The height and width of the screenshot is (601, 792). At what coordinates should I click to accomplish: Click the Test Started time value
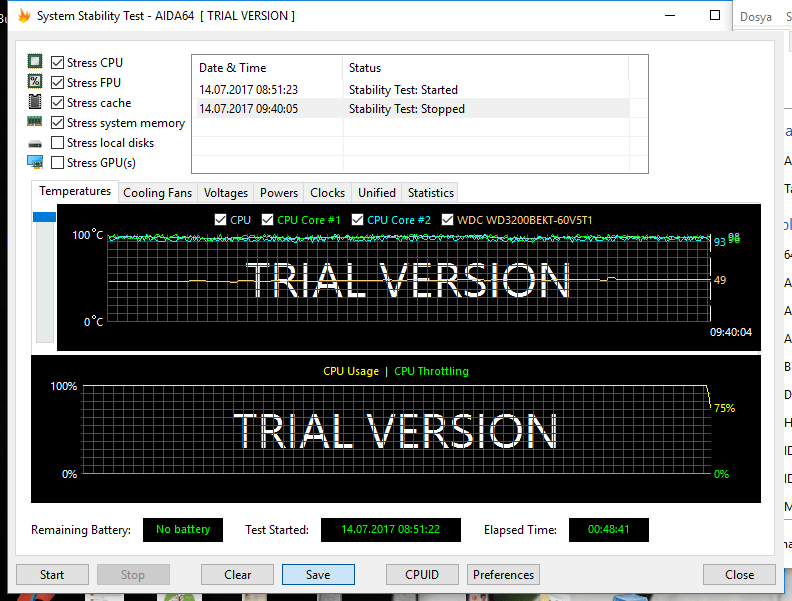click(390, 530)
